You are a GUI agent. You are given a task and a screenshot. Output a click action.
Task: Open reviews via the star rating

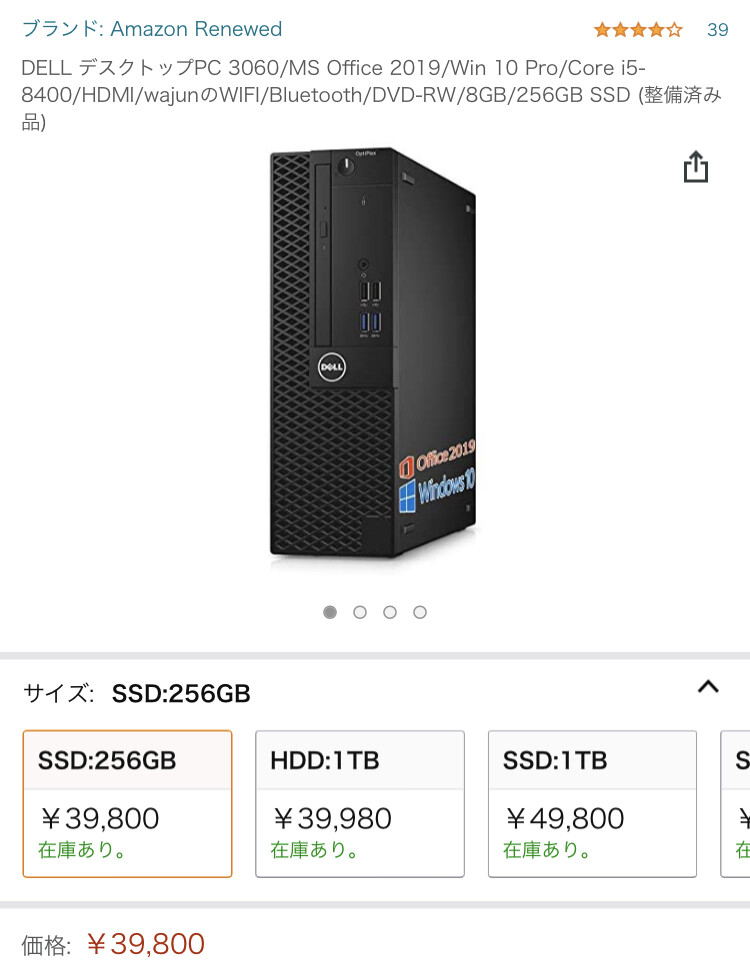638,30
